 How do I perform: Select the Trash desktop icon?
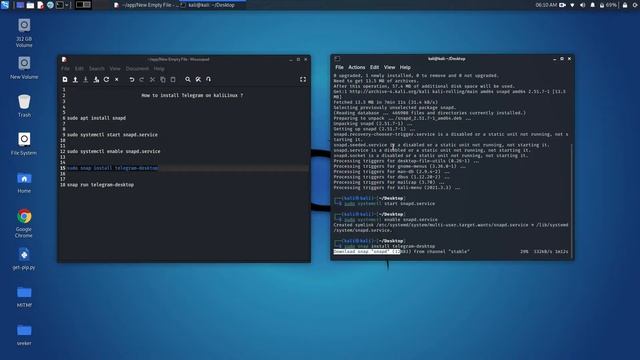pos(24,106)
